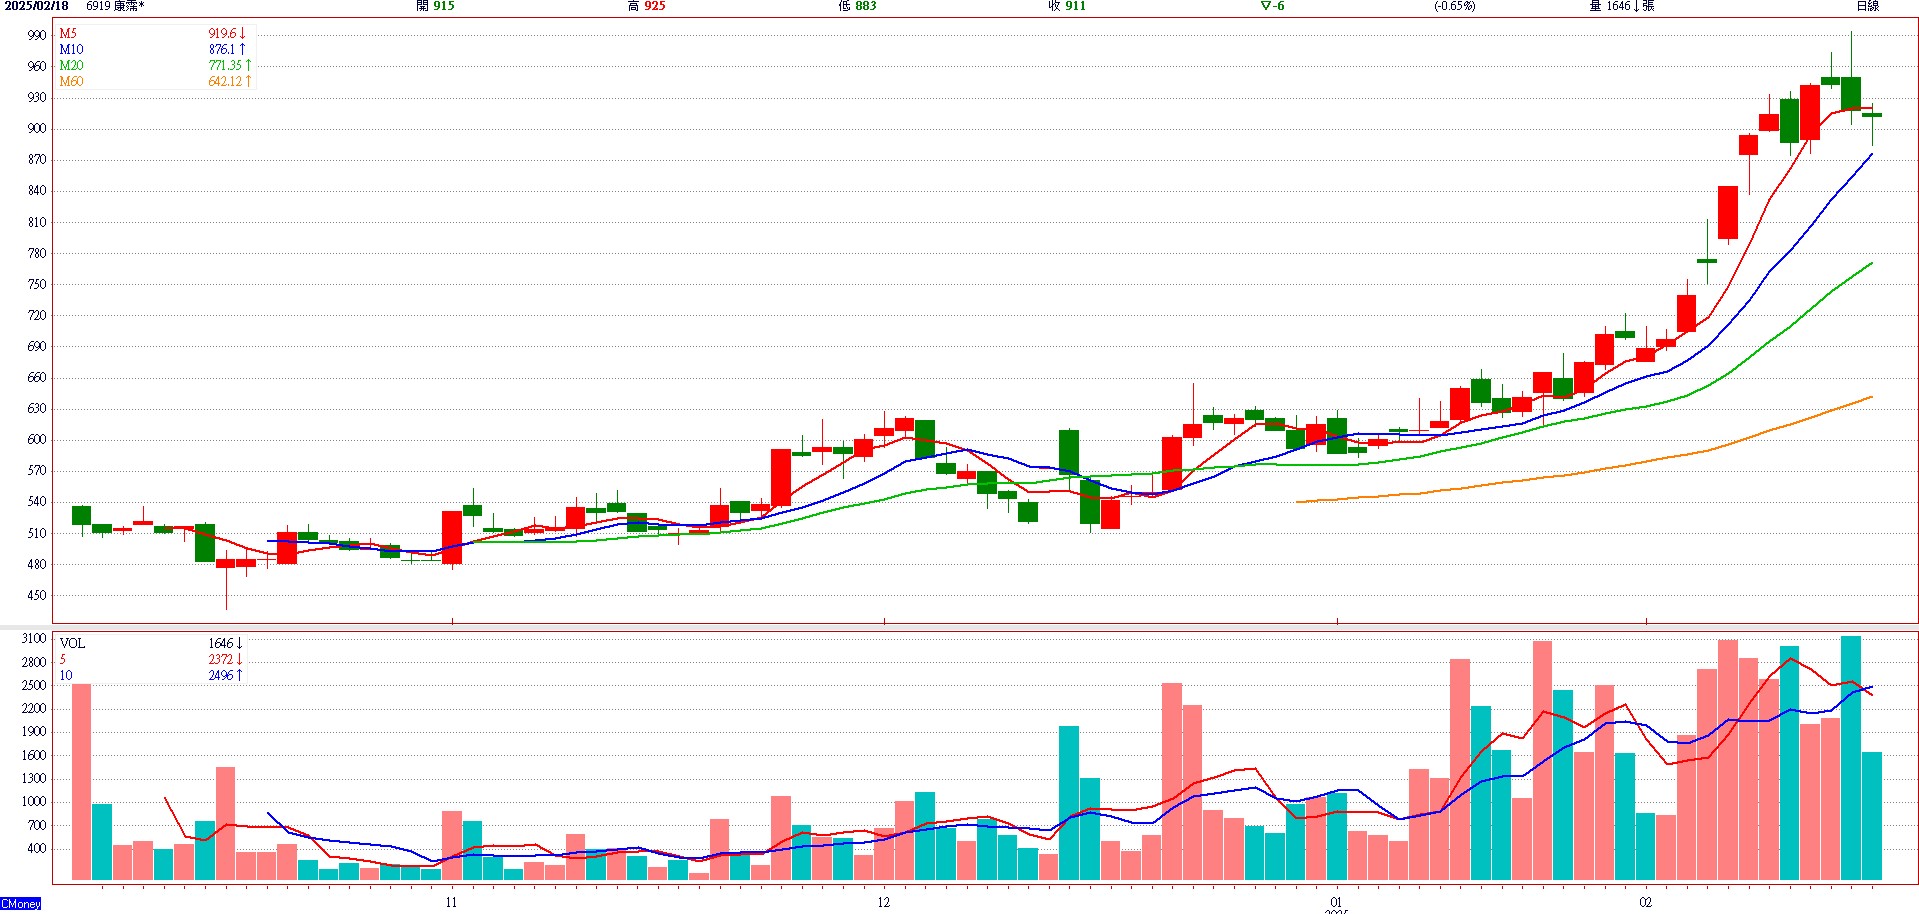
Task: Click the 日線 daily chart label
Action: 1867,6
